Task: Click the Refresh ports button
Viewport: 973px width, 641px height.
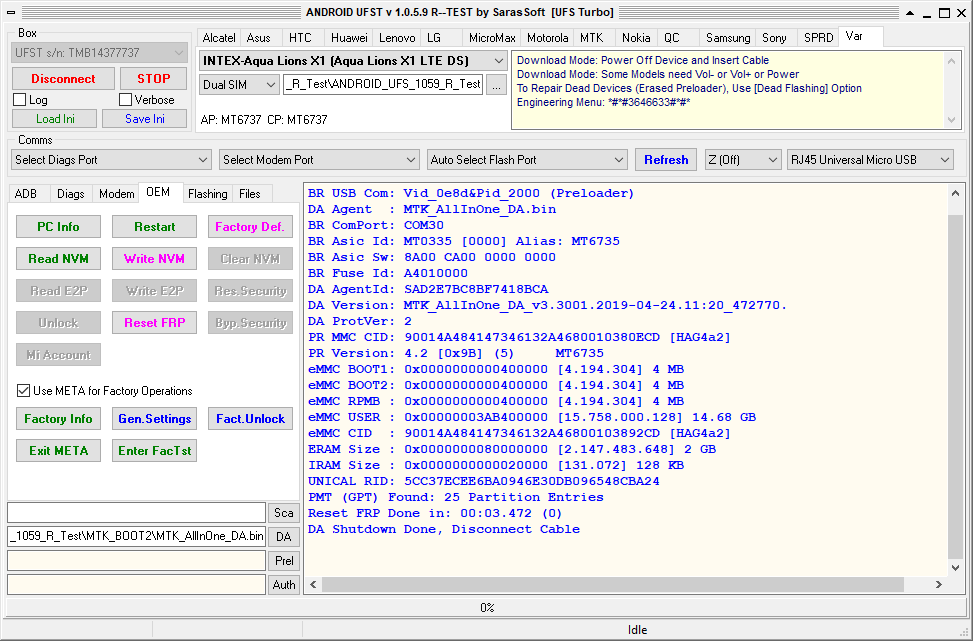Action: (x=665, y=160)
